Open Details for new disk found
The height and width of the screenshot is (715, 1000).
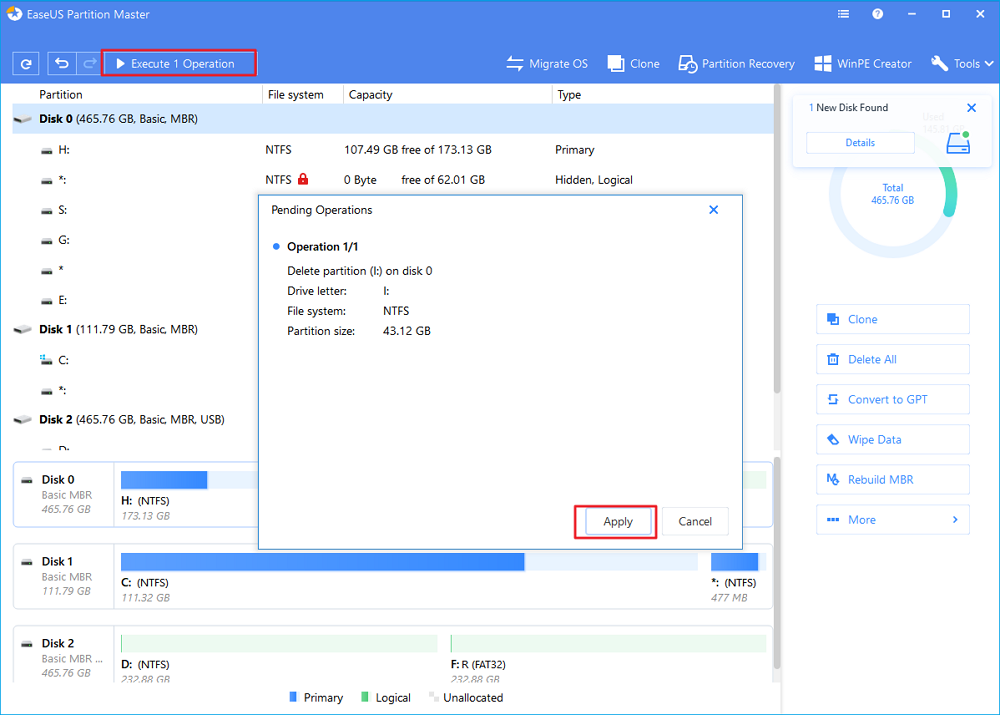click(x=860, y=143)
